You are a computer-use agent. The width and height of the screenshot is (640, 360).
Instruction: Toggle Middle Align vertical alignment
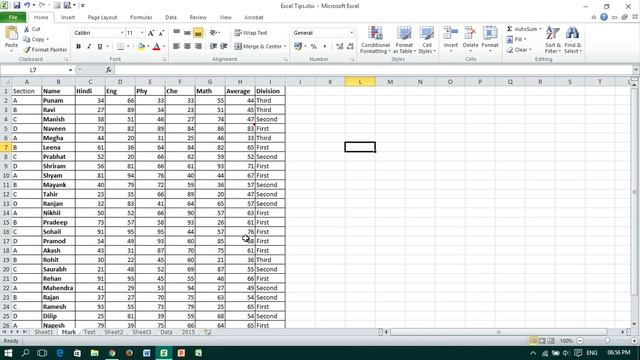pos(187,33)
